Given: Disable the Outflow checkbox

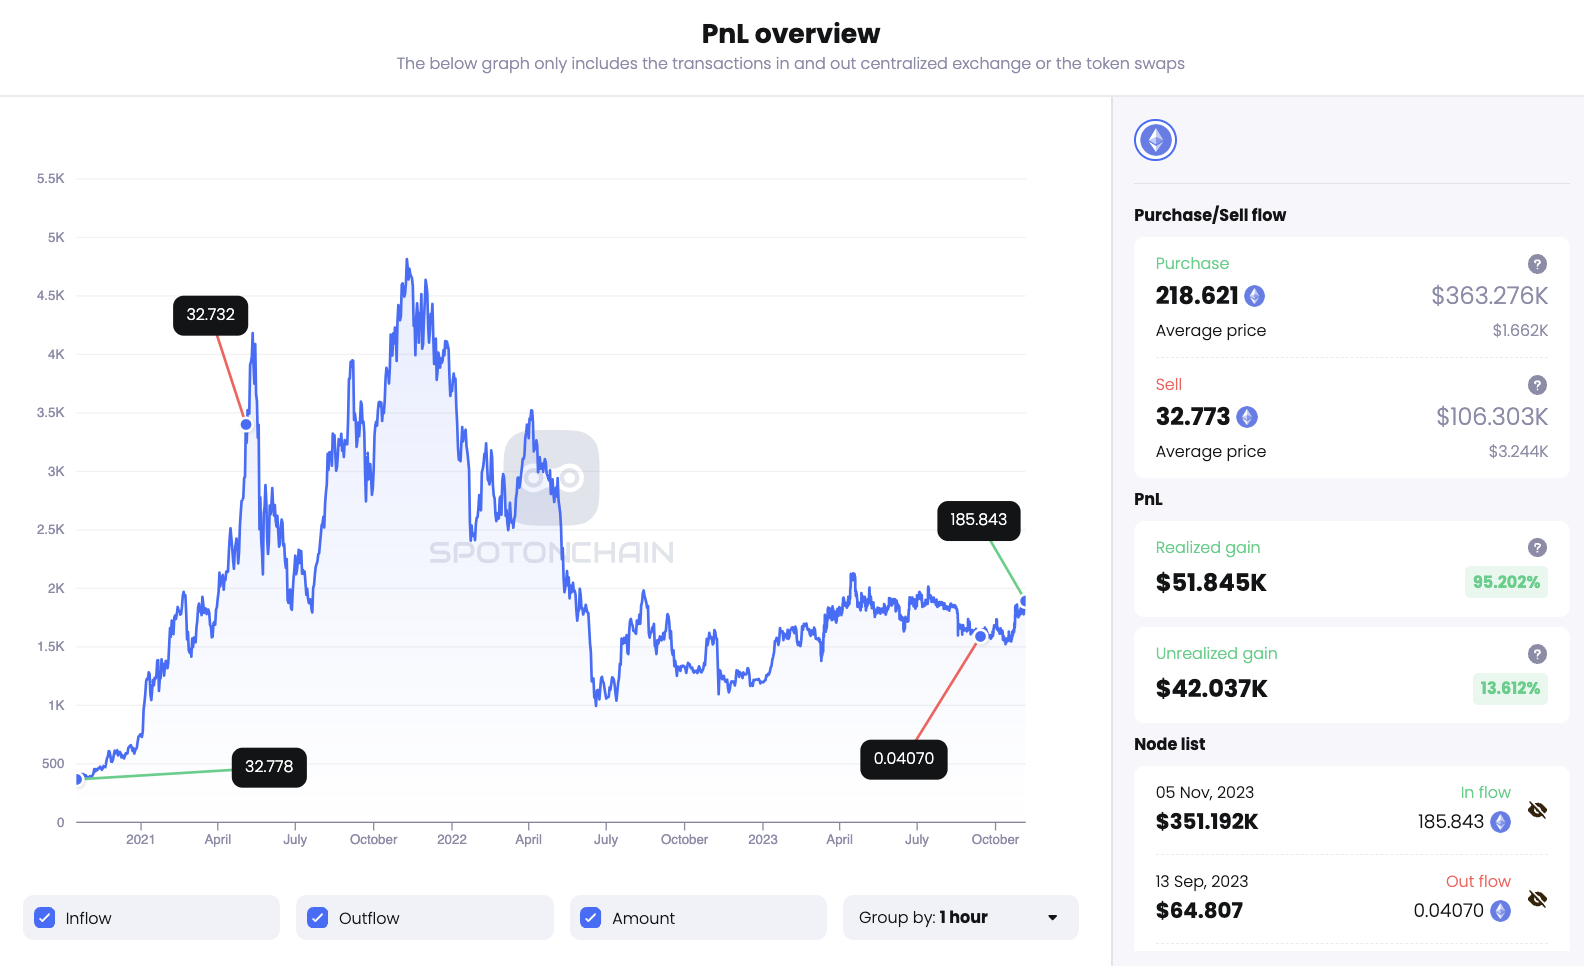Looking at the screenshot, I should (x=318, y=917).
